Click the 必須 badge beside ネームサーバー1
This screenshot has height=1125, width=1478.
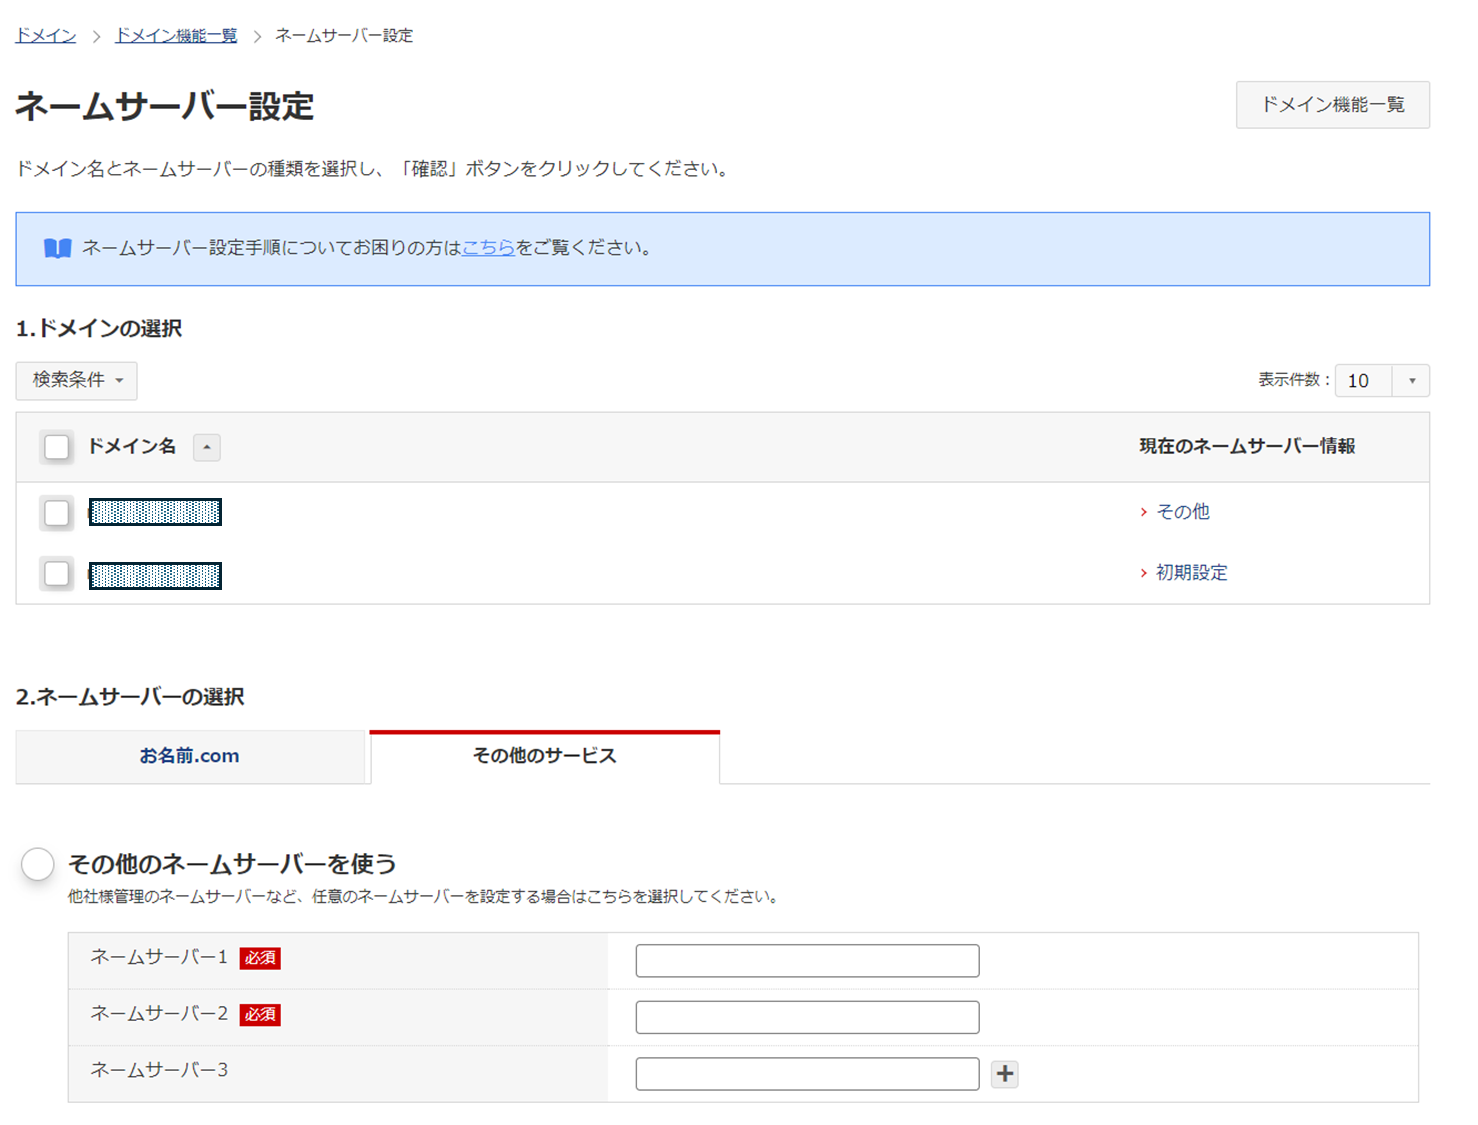pyautogui.click(x=260, y=958)
